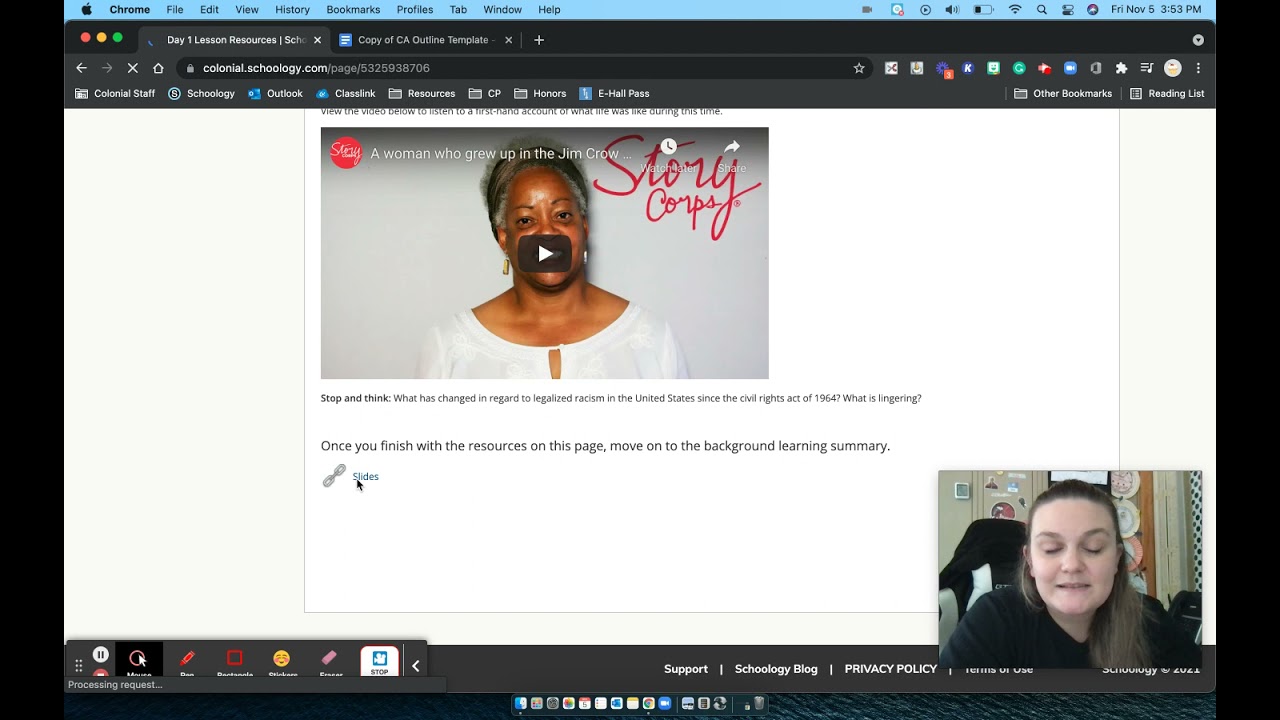Open Kami extension icon
The height and width of the screenshot is (720, 1280).
coord(968,68)
